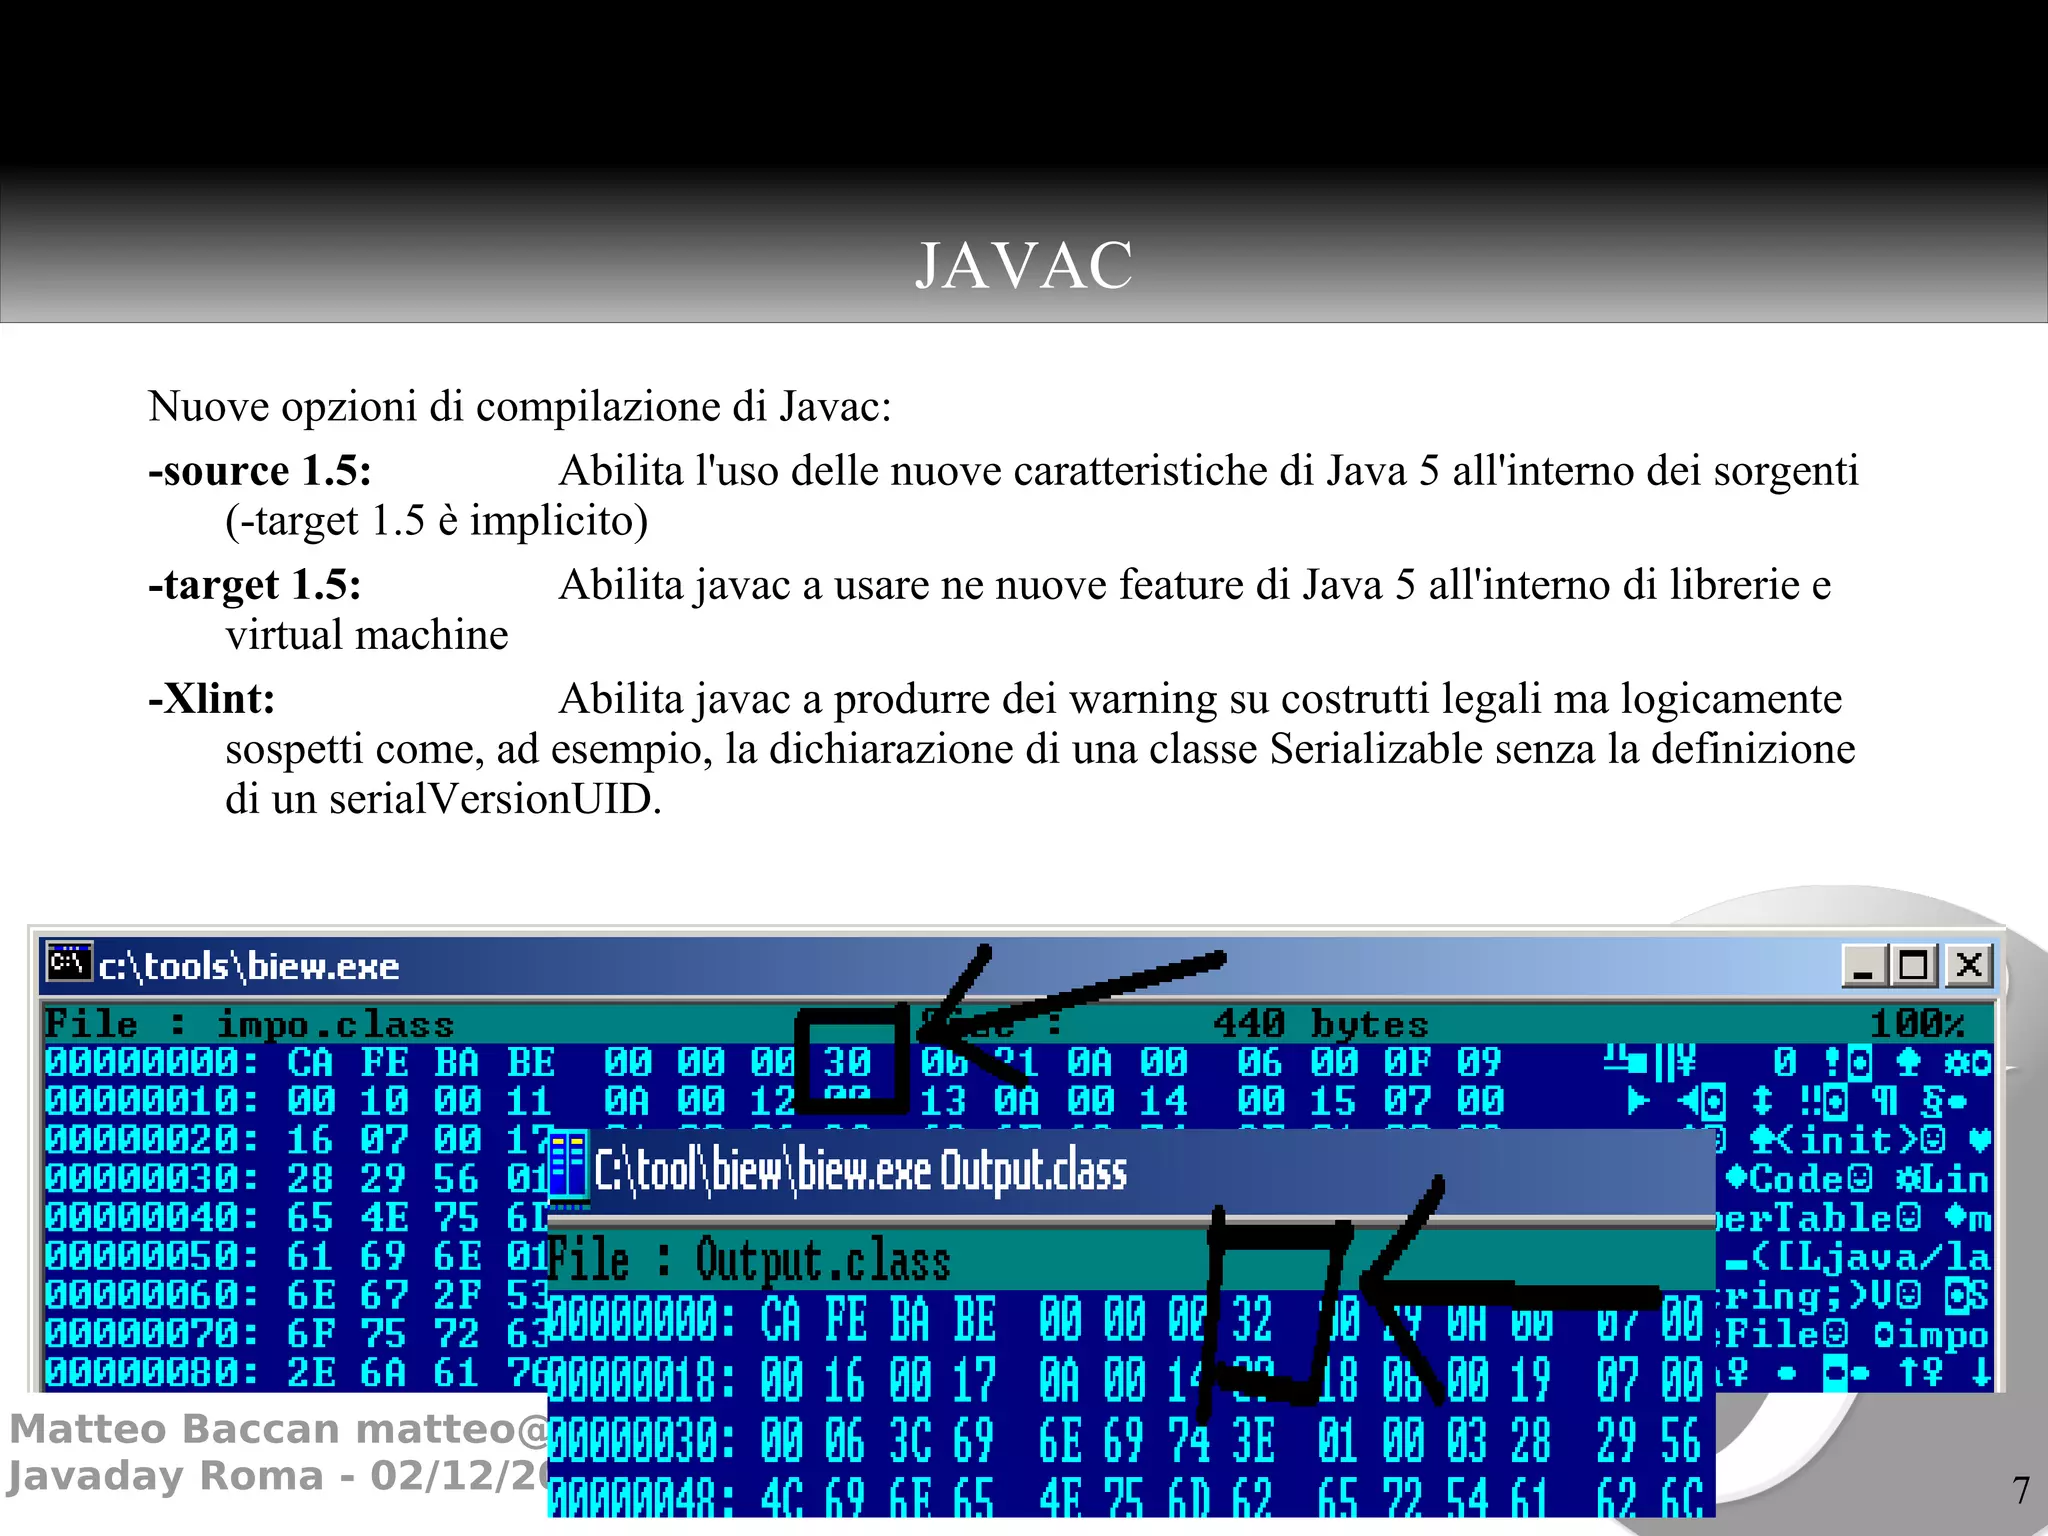
Task: Click the 'C:\tool\biew\biew.exe Output.class' title
Action: click(861, 1171)
